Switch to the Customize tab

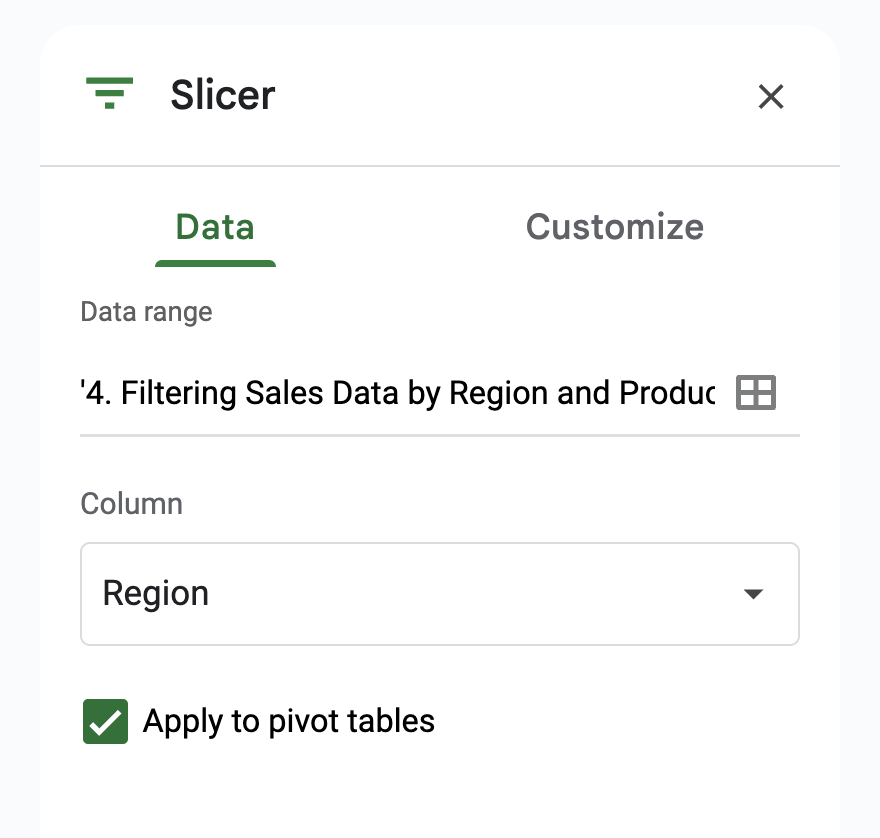[614, 227]
